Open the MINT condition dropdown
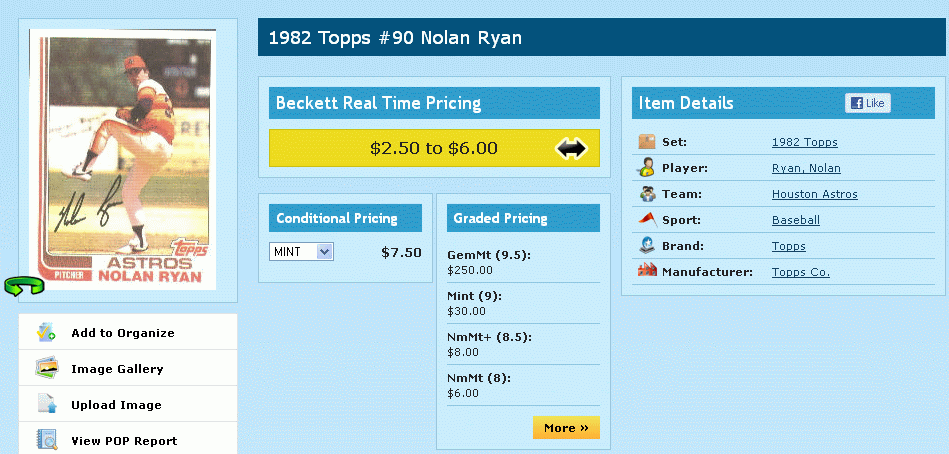 tap(302, 252)
